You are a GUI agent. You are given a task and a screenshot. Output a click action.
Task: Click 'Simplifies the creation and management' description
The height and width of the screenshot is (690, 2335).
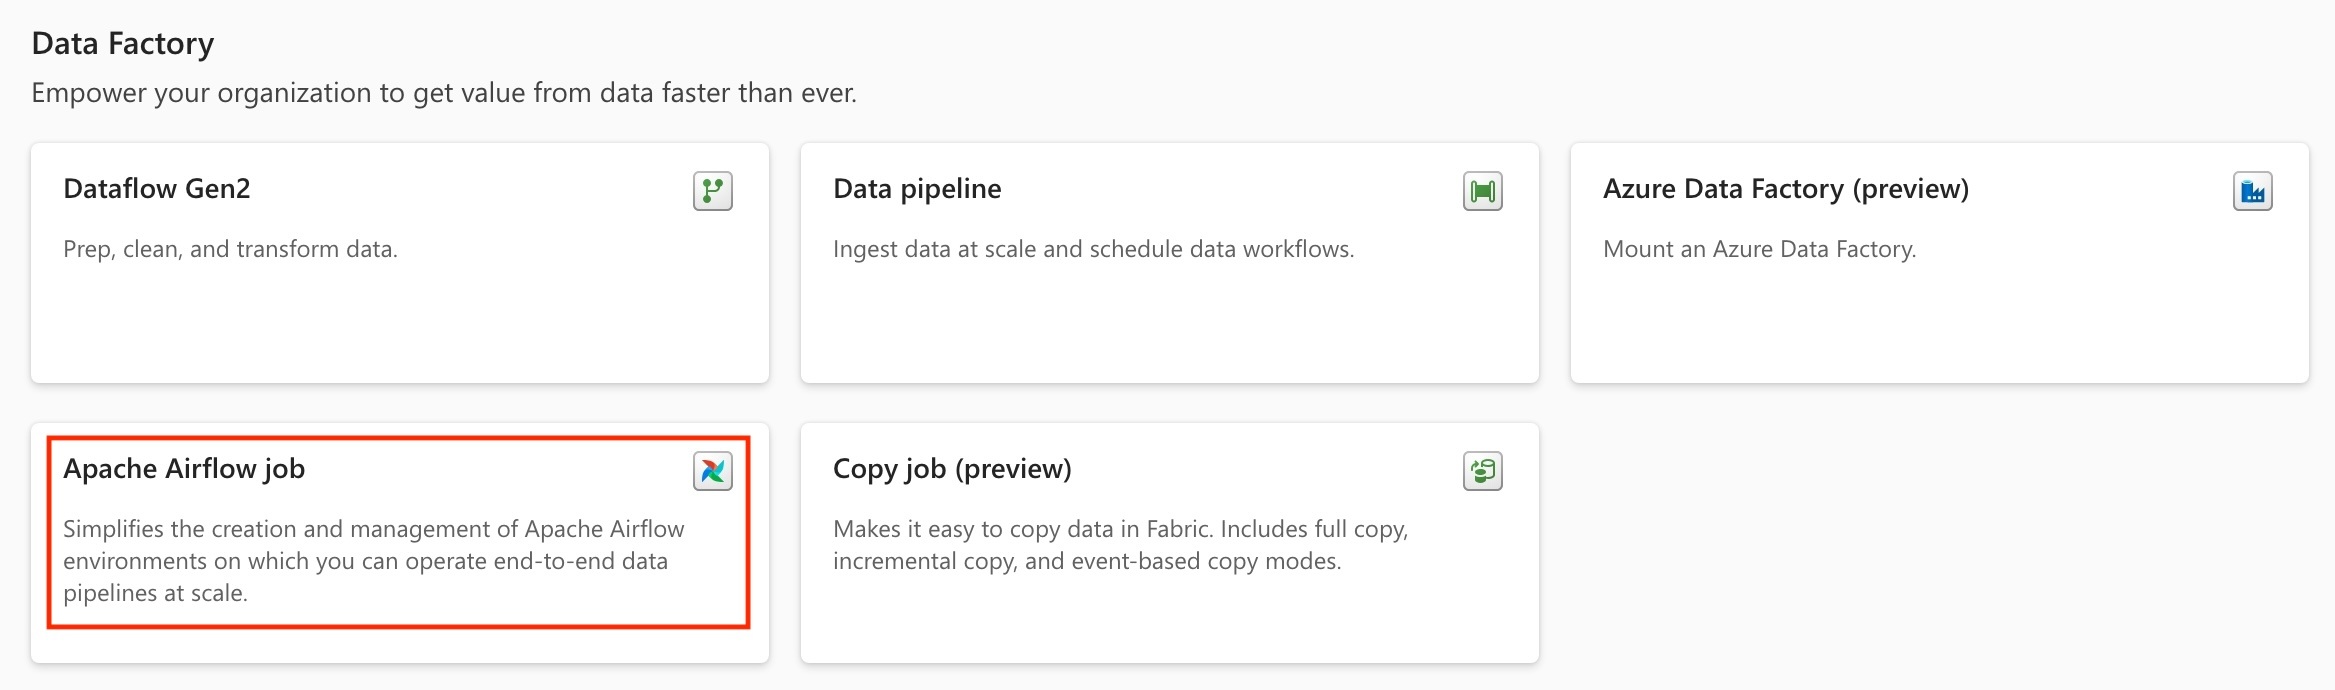click(374, 561)
